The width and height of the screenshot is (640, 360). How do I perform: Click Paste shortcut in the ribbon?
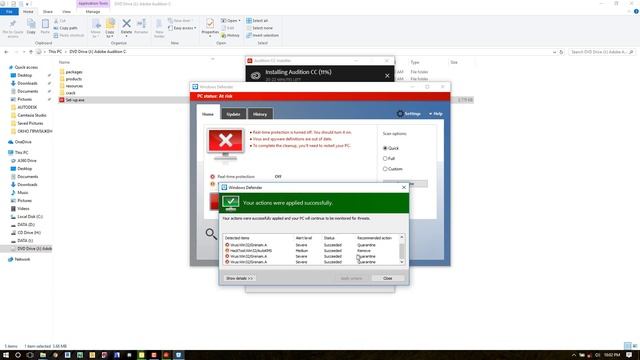(69, 36)
